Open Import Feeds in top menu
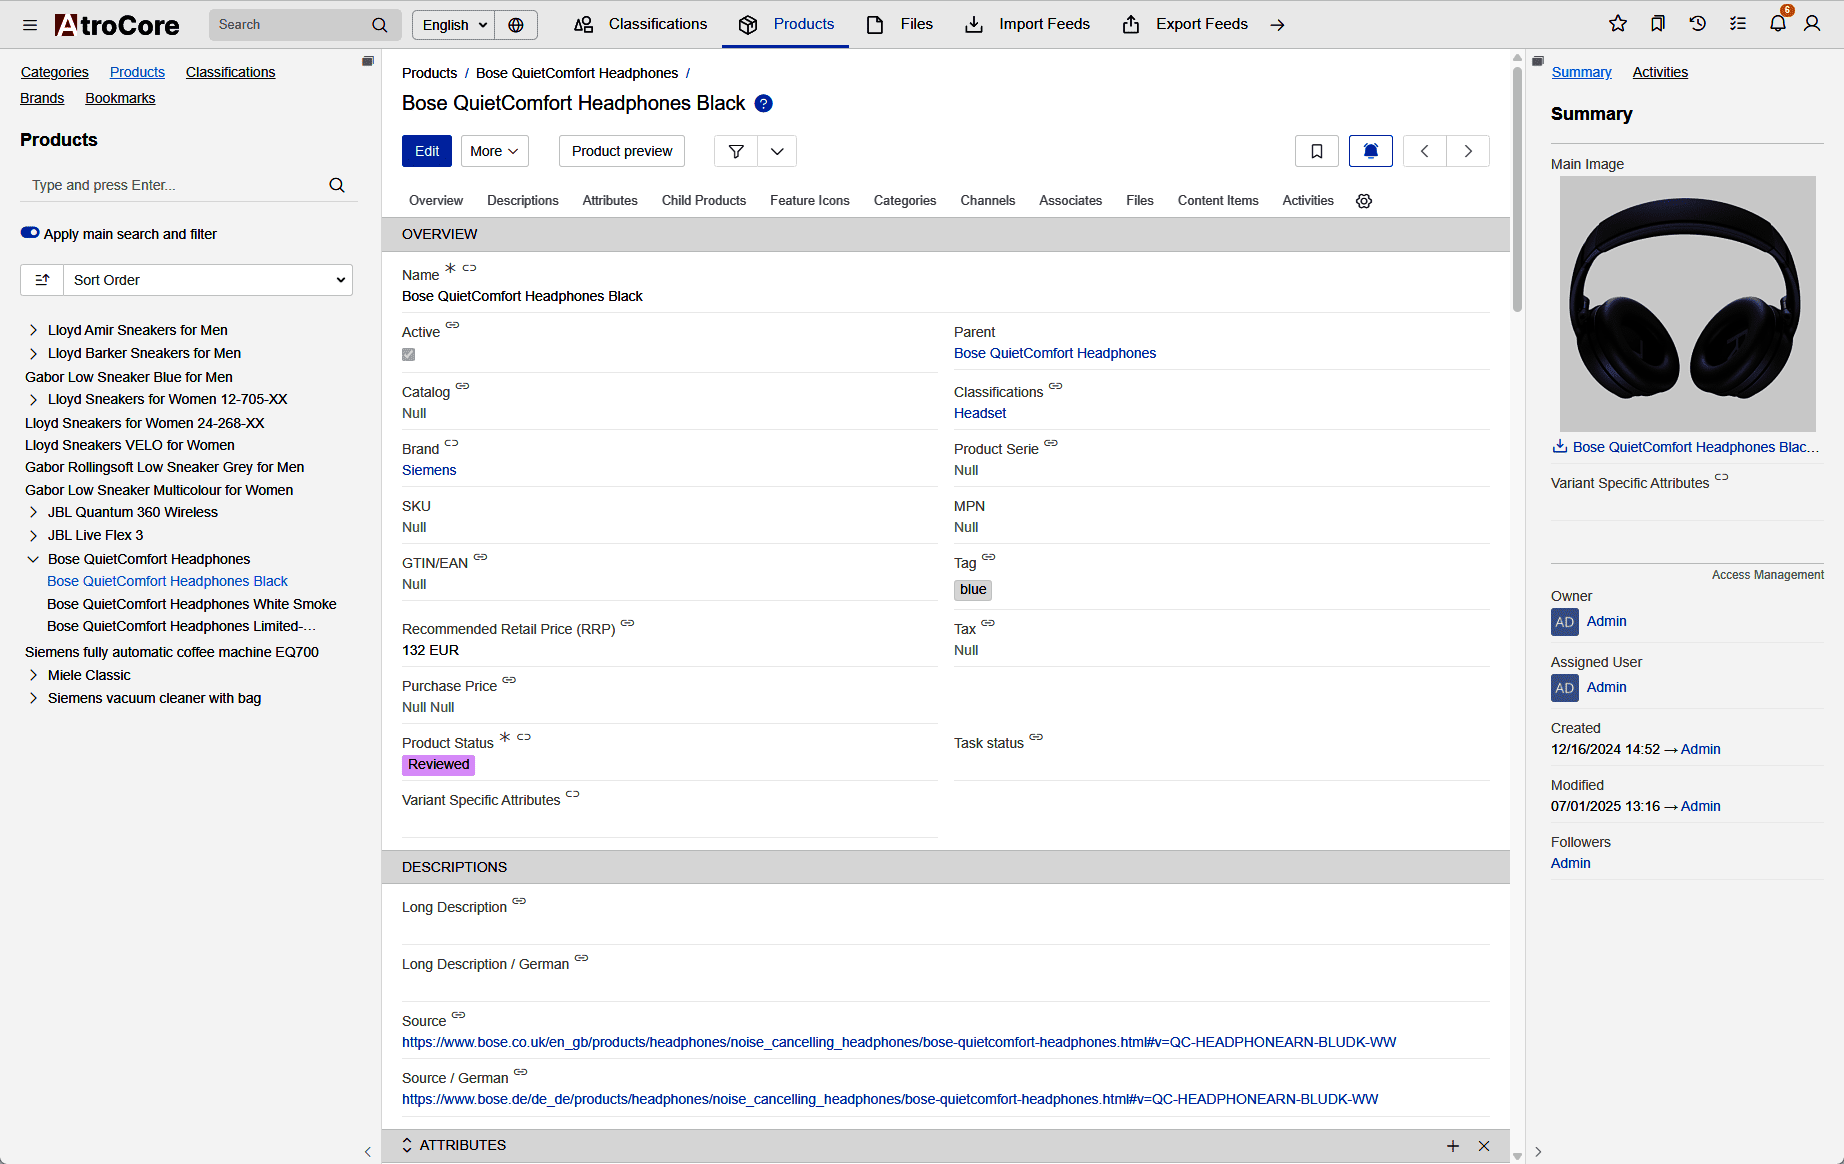1844x1164 pixels. (1027, 24)
